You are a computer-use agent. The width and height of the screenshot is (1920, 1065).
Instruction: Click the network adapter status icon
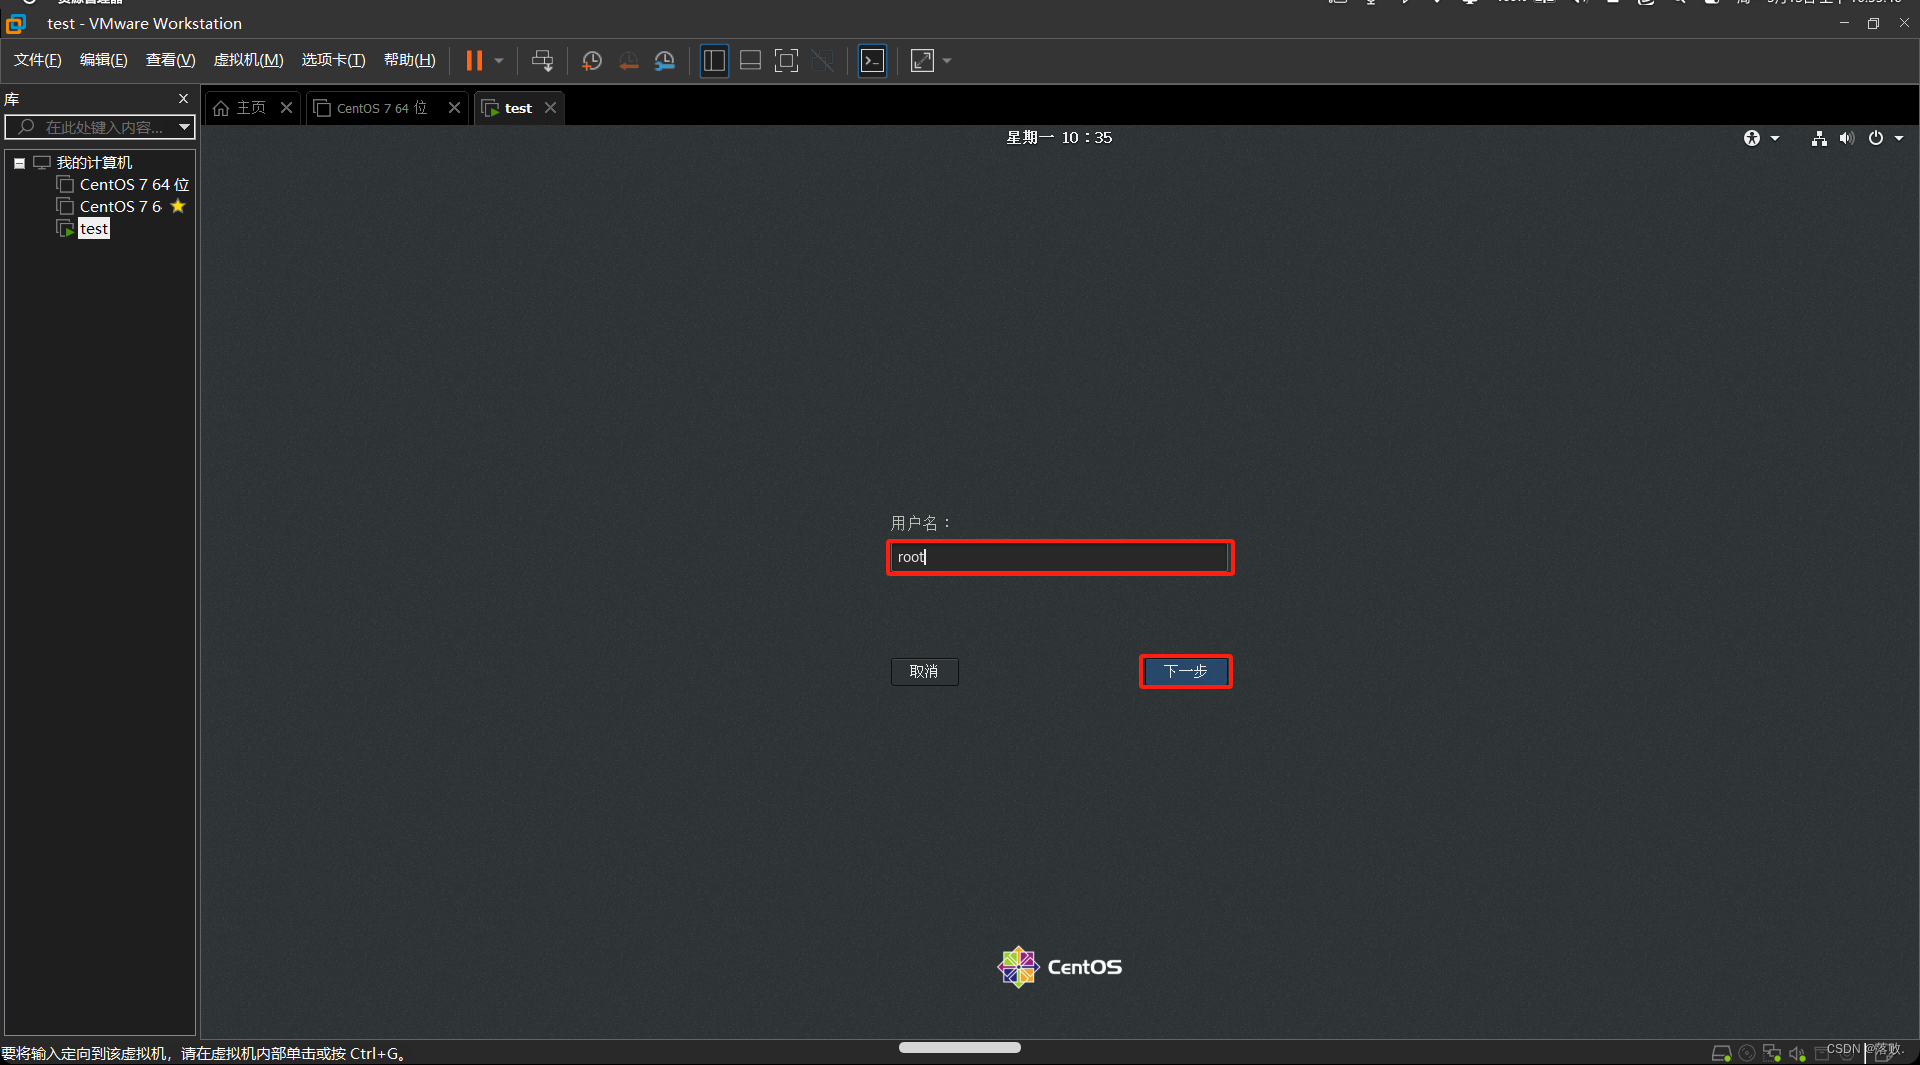(x=1772, y=1053)
